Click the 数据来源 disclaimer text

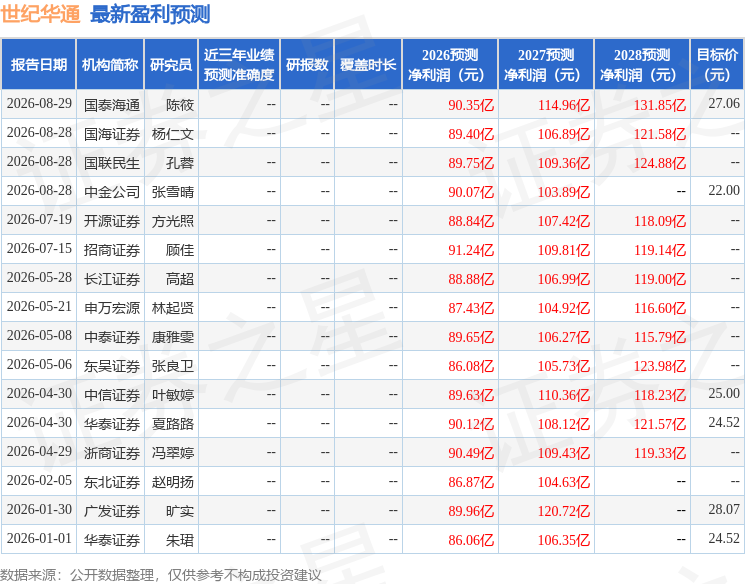tap(161, 575)
